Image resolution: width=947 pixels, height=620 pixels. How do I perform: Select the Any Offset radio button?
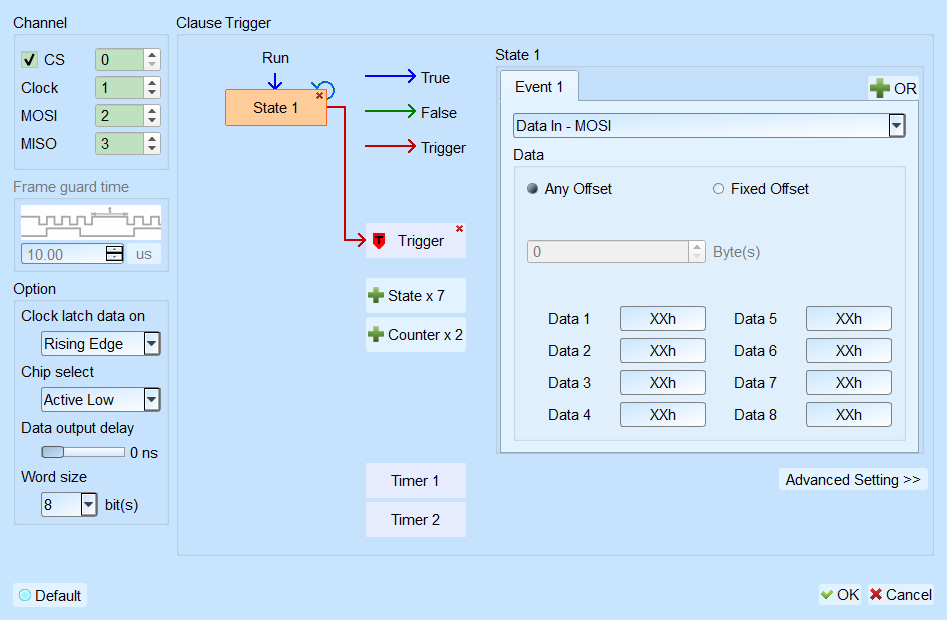pos(532,189)
